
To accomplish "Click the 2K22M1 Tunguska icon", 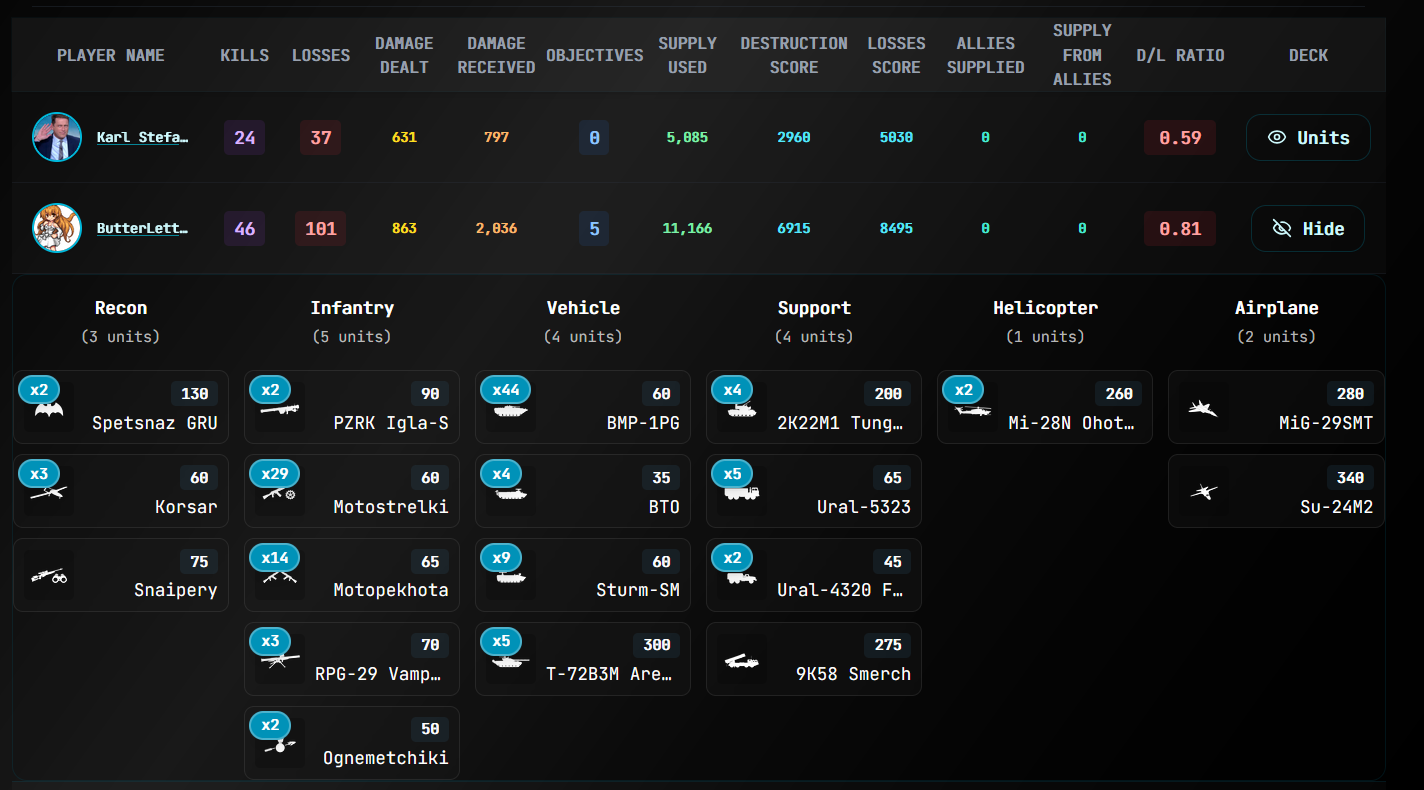I will 742,409.
